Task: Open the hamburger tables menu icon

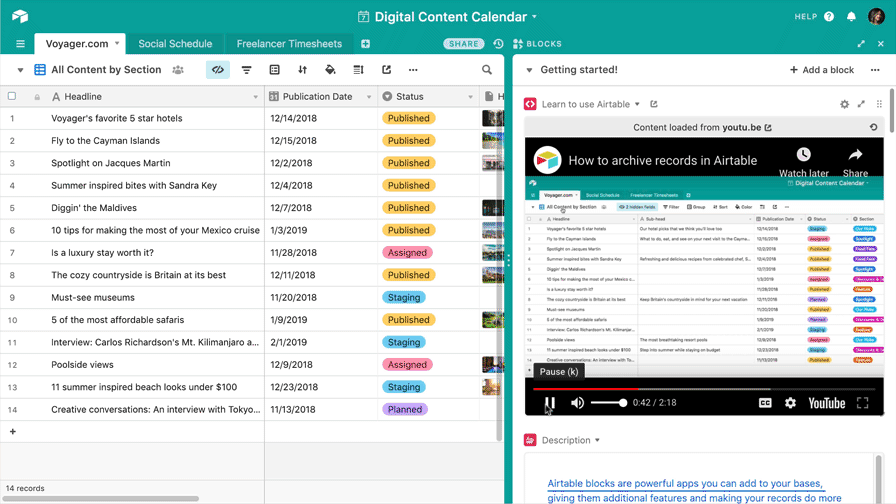Action: (x=21, y=44)
